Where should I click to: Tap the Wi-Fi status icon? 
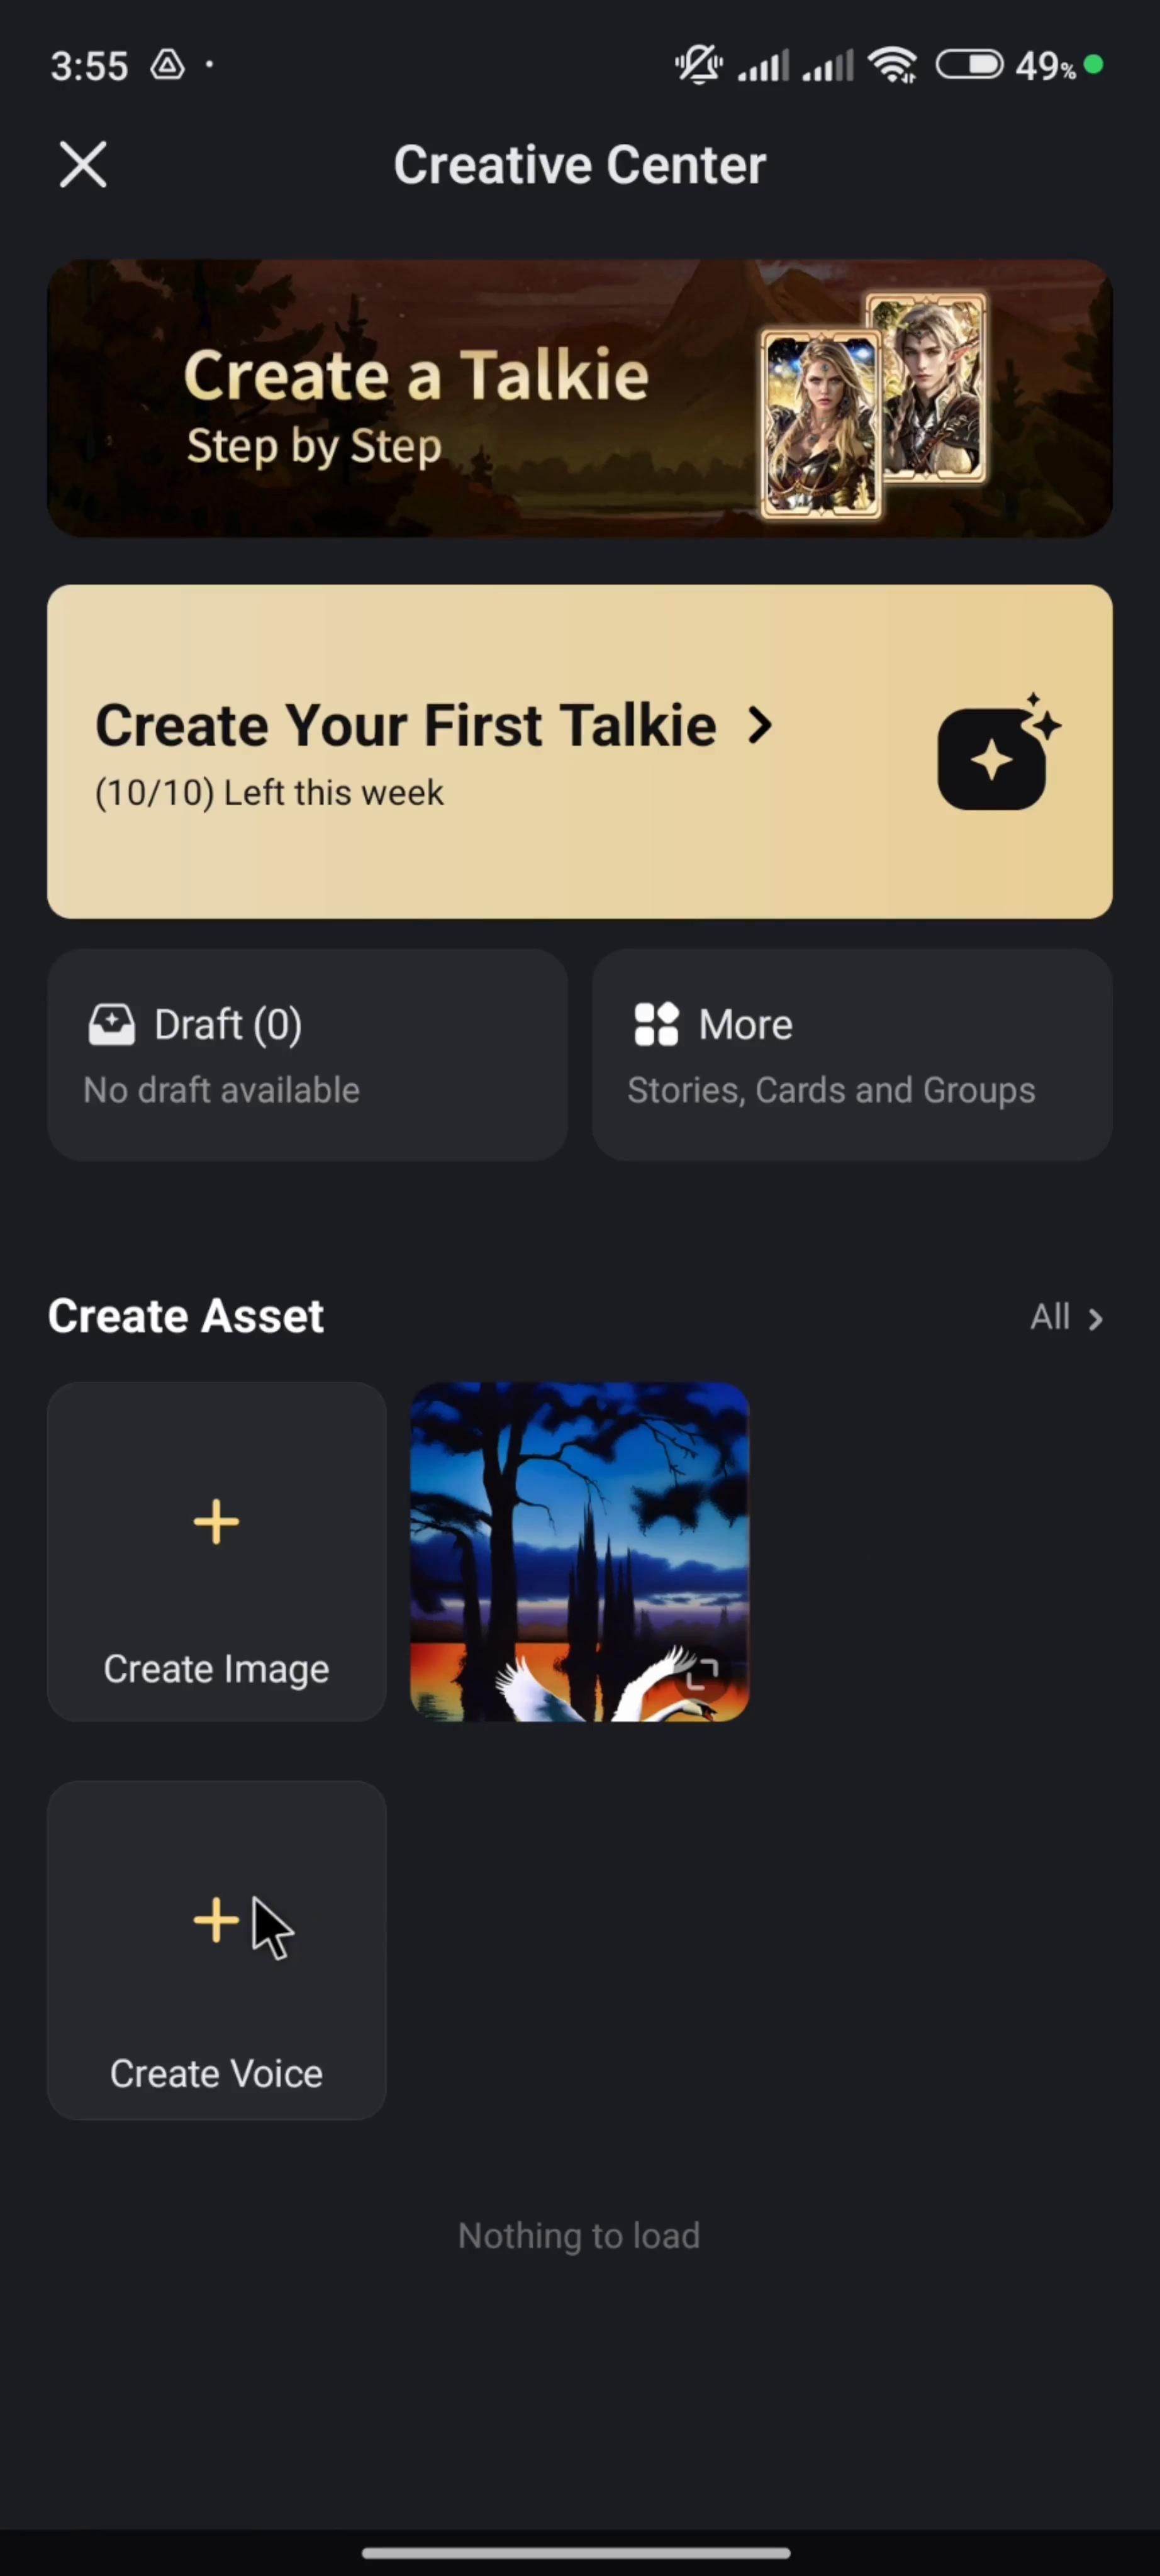click(893, 66)
